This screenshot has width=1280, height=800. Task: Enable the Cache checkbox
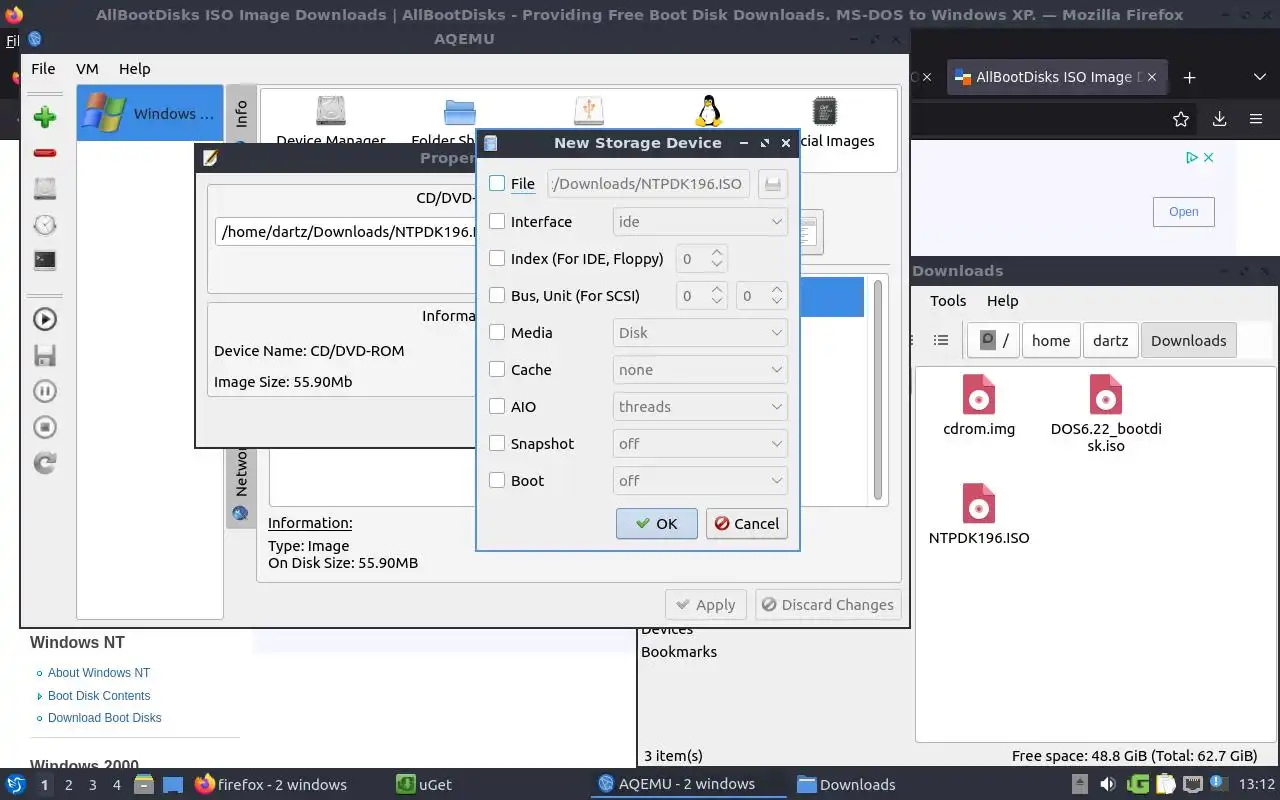pos(497,370)
